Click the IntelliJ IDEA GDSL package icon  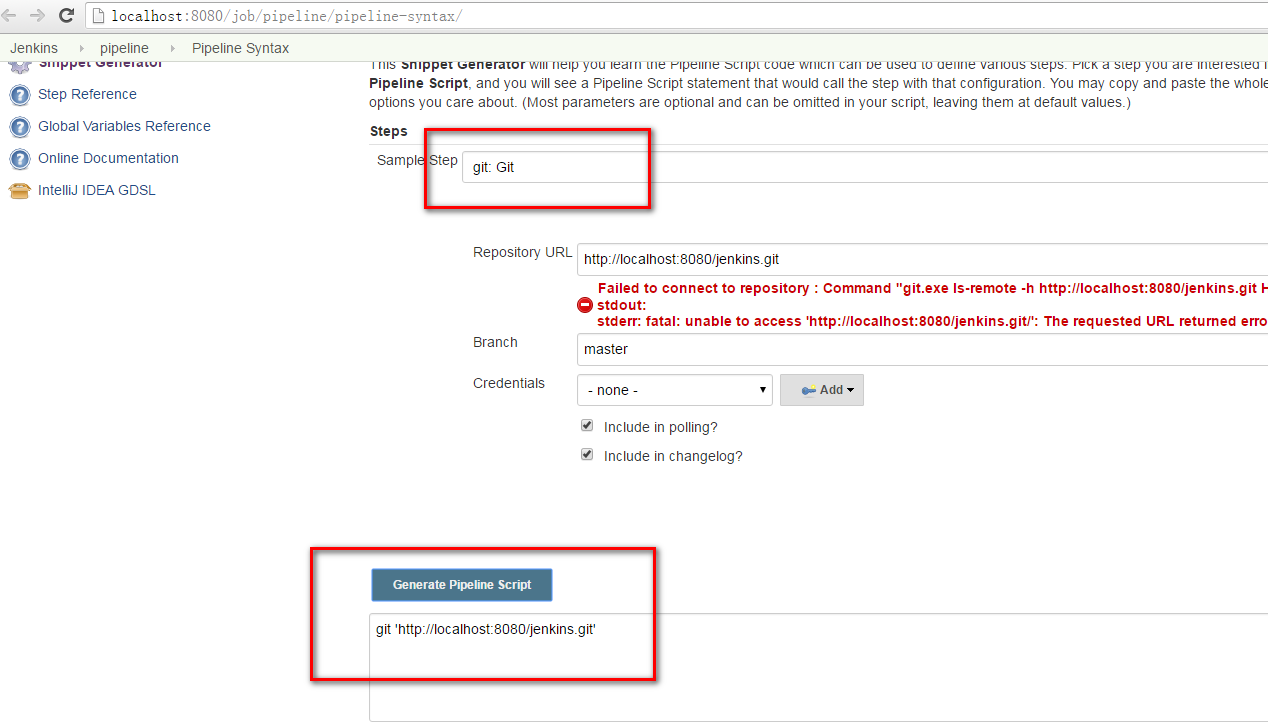(19, 191)
